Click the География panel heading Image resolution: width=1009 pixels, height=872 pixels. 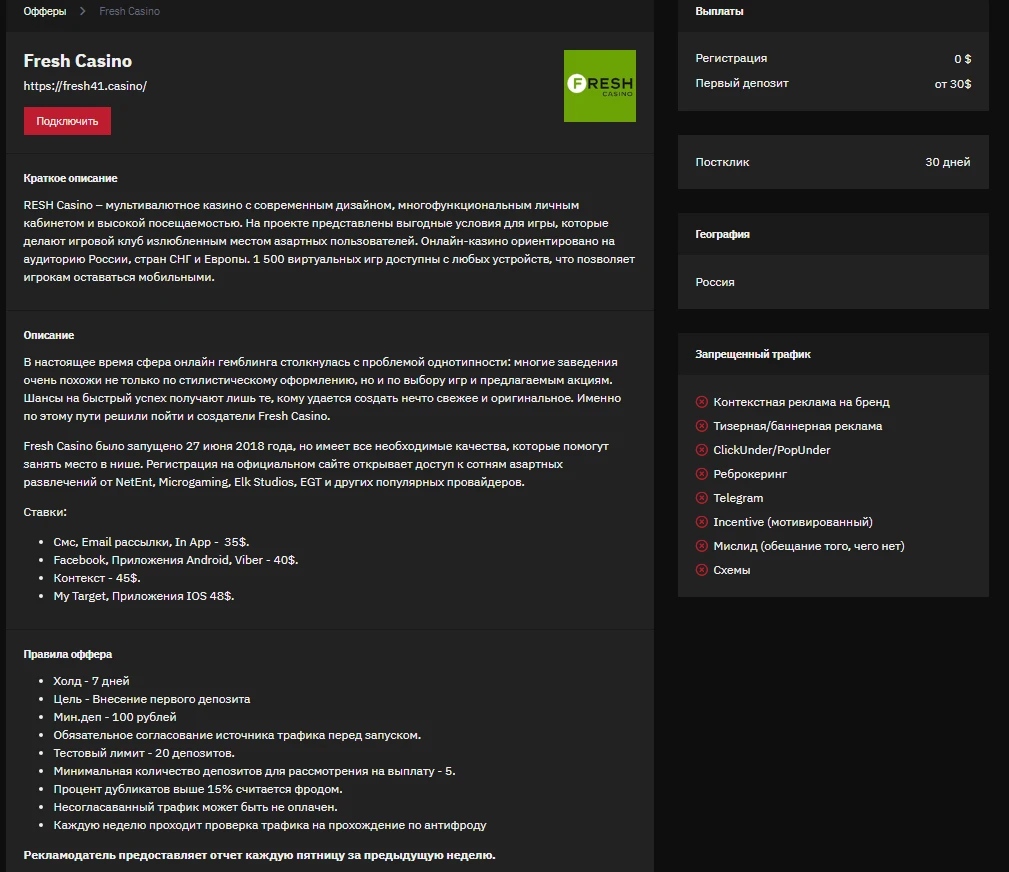(722, 234)
